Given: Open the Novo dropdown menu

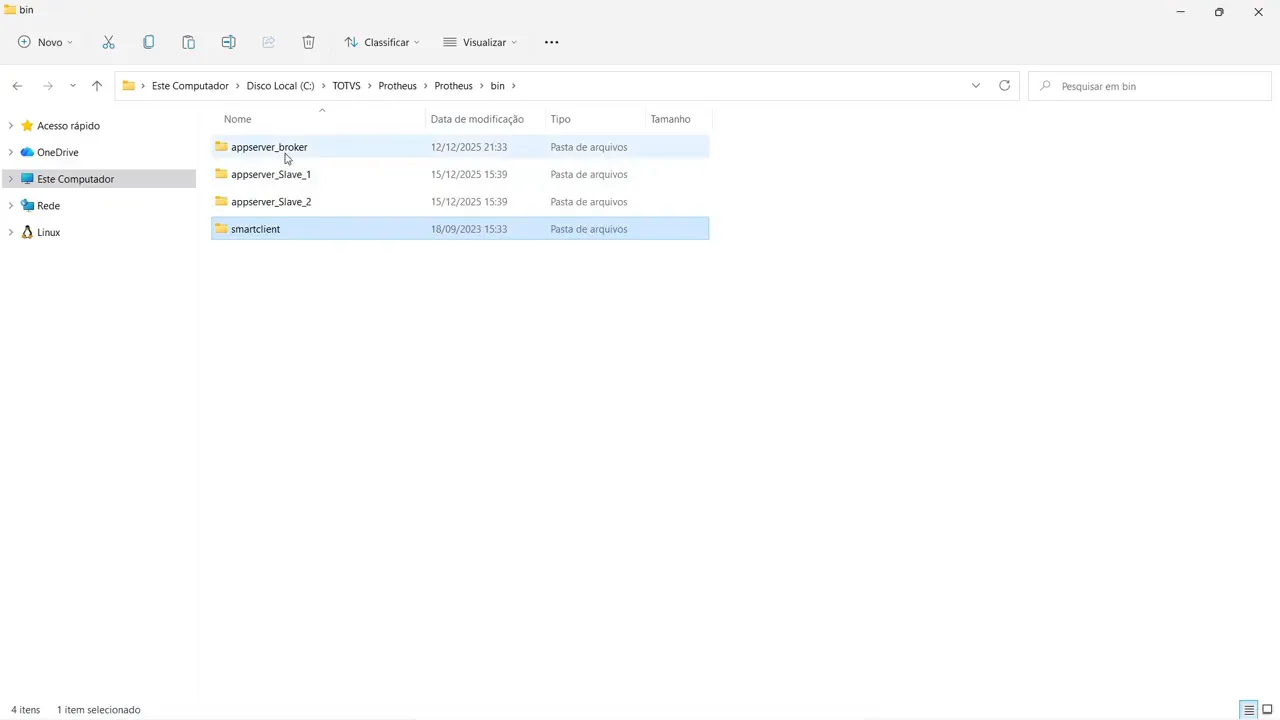Looking at the screenshot, I should [45, 42].
